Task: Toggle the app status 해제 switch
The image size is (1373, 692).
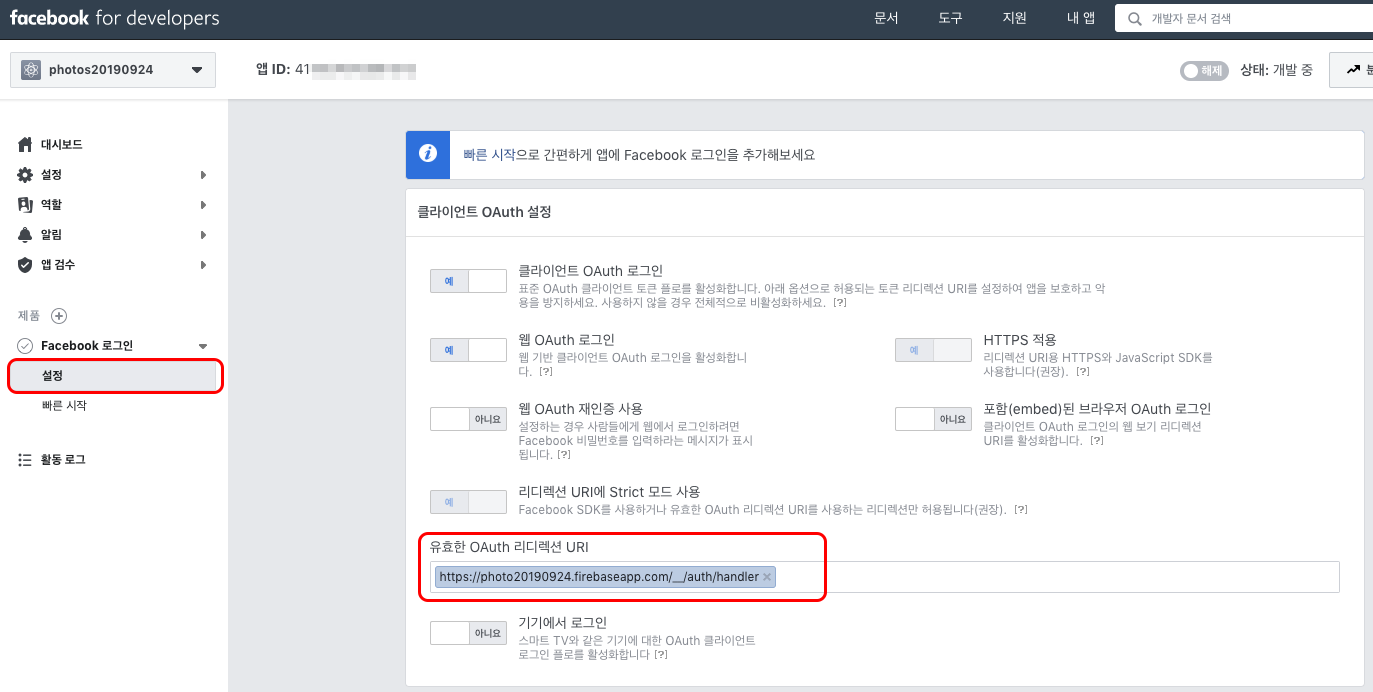Action: (1204, 71)
